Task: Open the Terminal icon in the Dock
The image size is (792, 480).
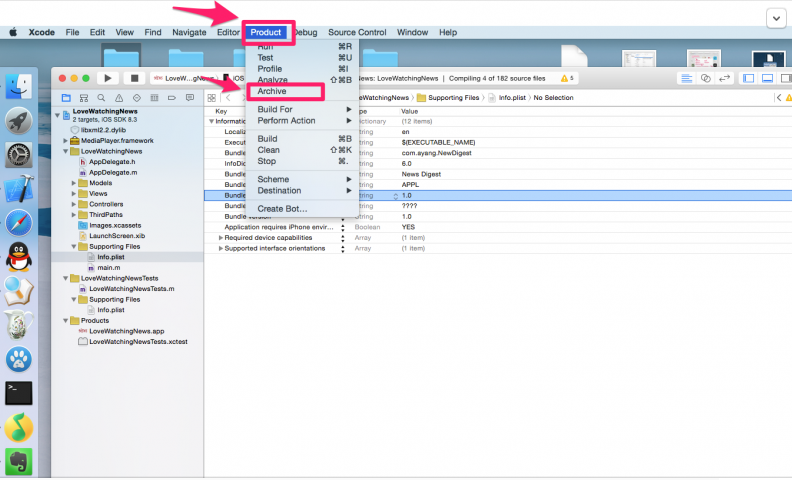Action: point(19,393)
